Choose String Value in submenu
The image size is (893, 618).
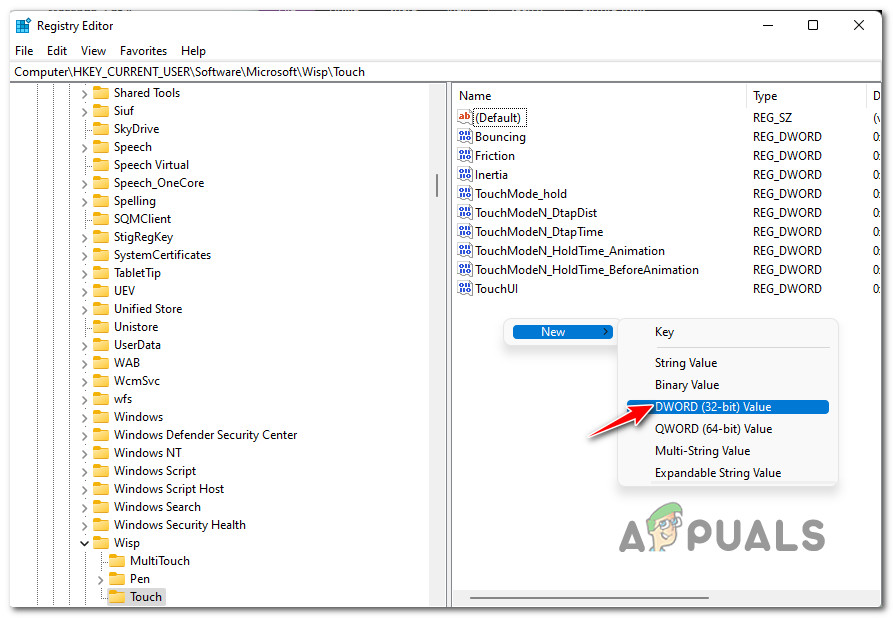click(x=728, y=363)
